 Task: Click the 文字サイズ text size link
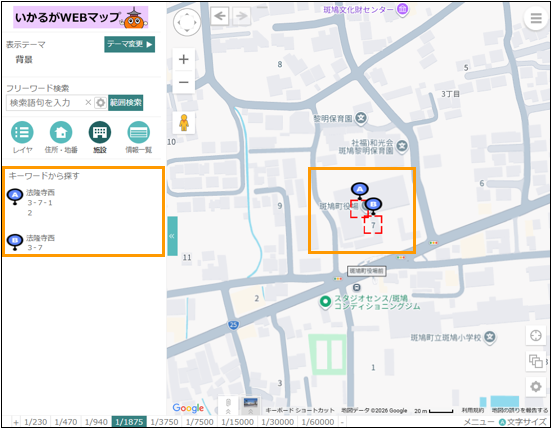(524, 422)
